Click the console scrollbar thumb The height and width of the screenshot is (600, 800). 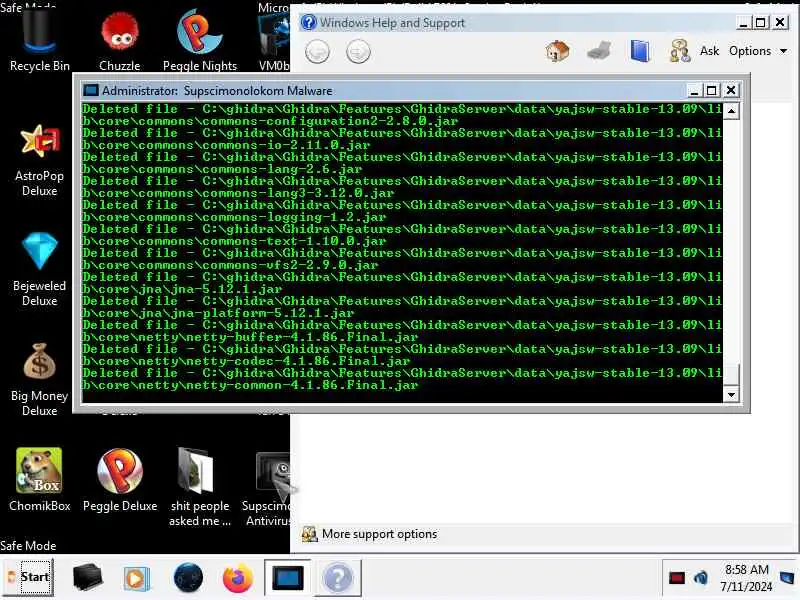[731, 376]
